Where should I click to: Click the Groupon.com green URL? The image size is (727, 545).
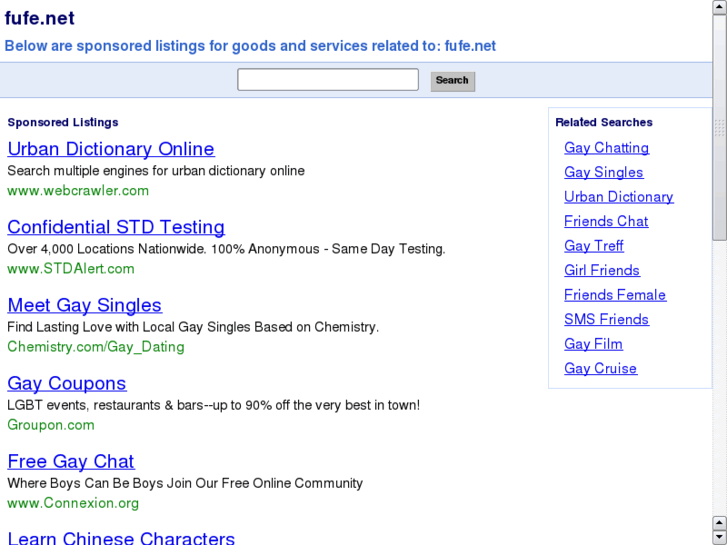click(51, 424)
